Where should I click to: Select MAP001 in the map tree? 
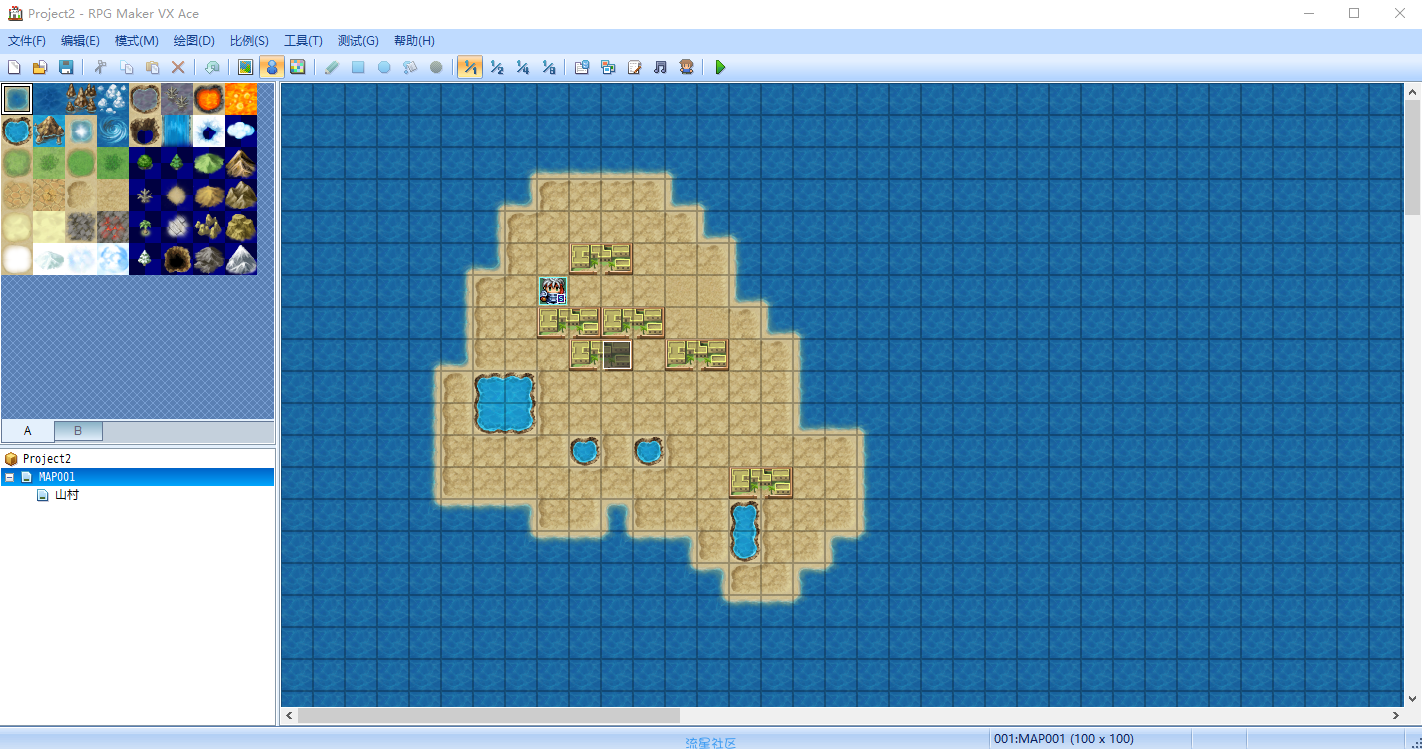pos(57,477)
